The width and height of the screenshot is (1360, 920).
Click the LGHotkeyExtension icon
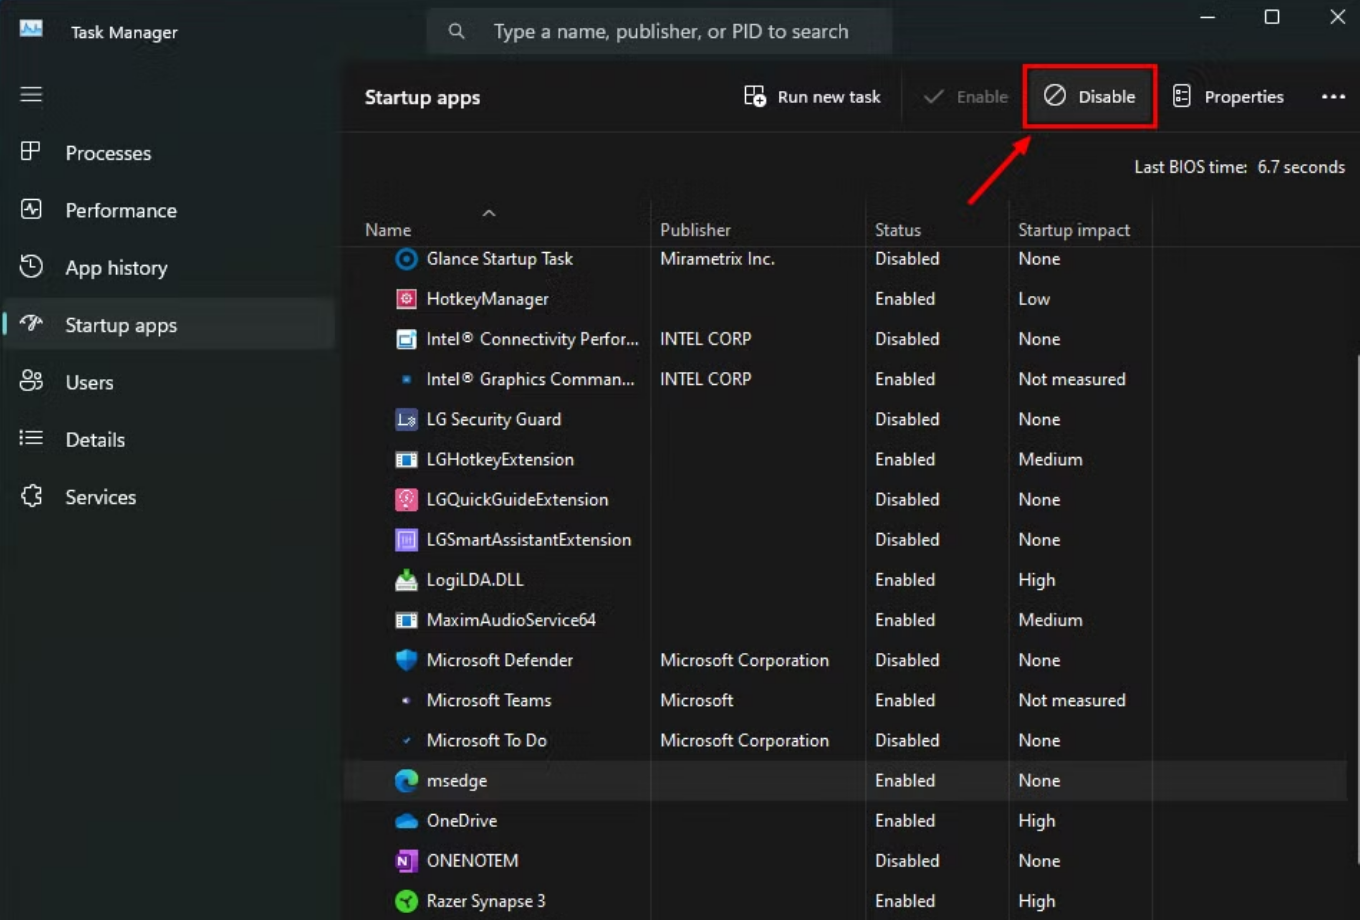pos(406,459)
